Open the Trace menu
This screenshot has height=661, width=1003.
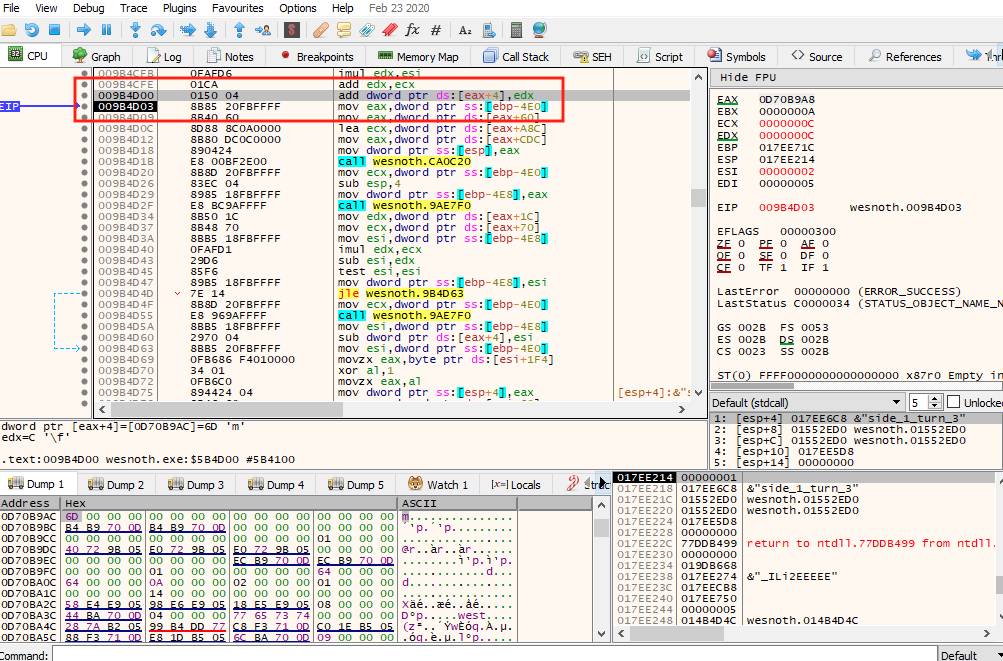point(133,8)
